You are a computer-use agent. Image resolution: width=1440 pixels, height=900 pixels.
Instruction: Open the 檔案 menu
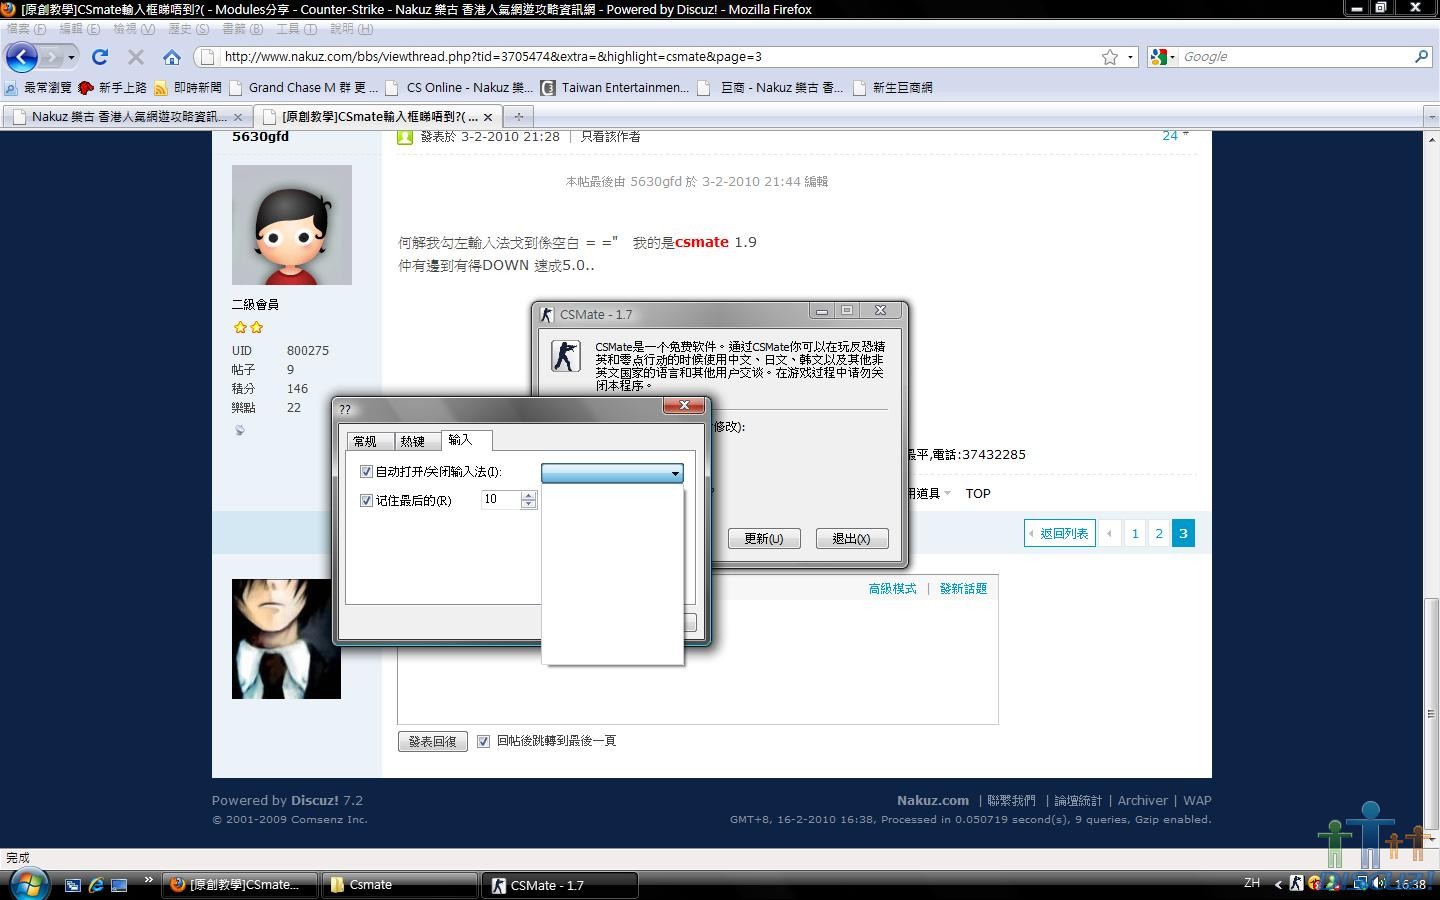[26, 29]
